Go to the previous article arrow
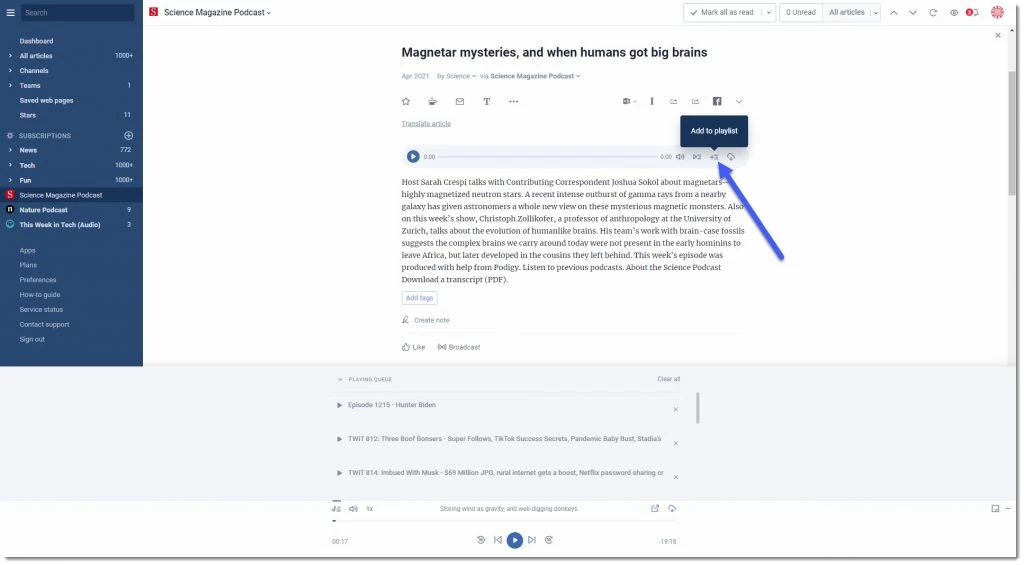Screen dimensions: 1024x565 pyautogui.click(x=894, y=12)
